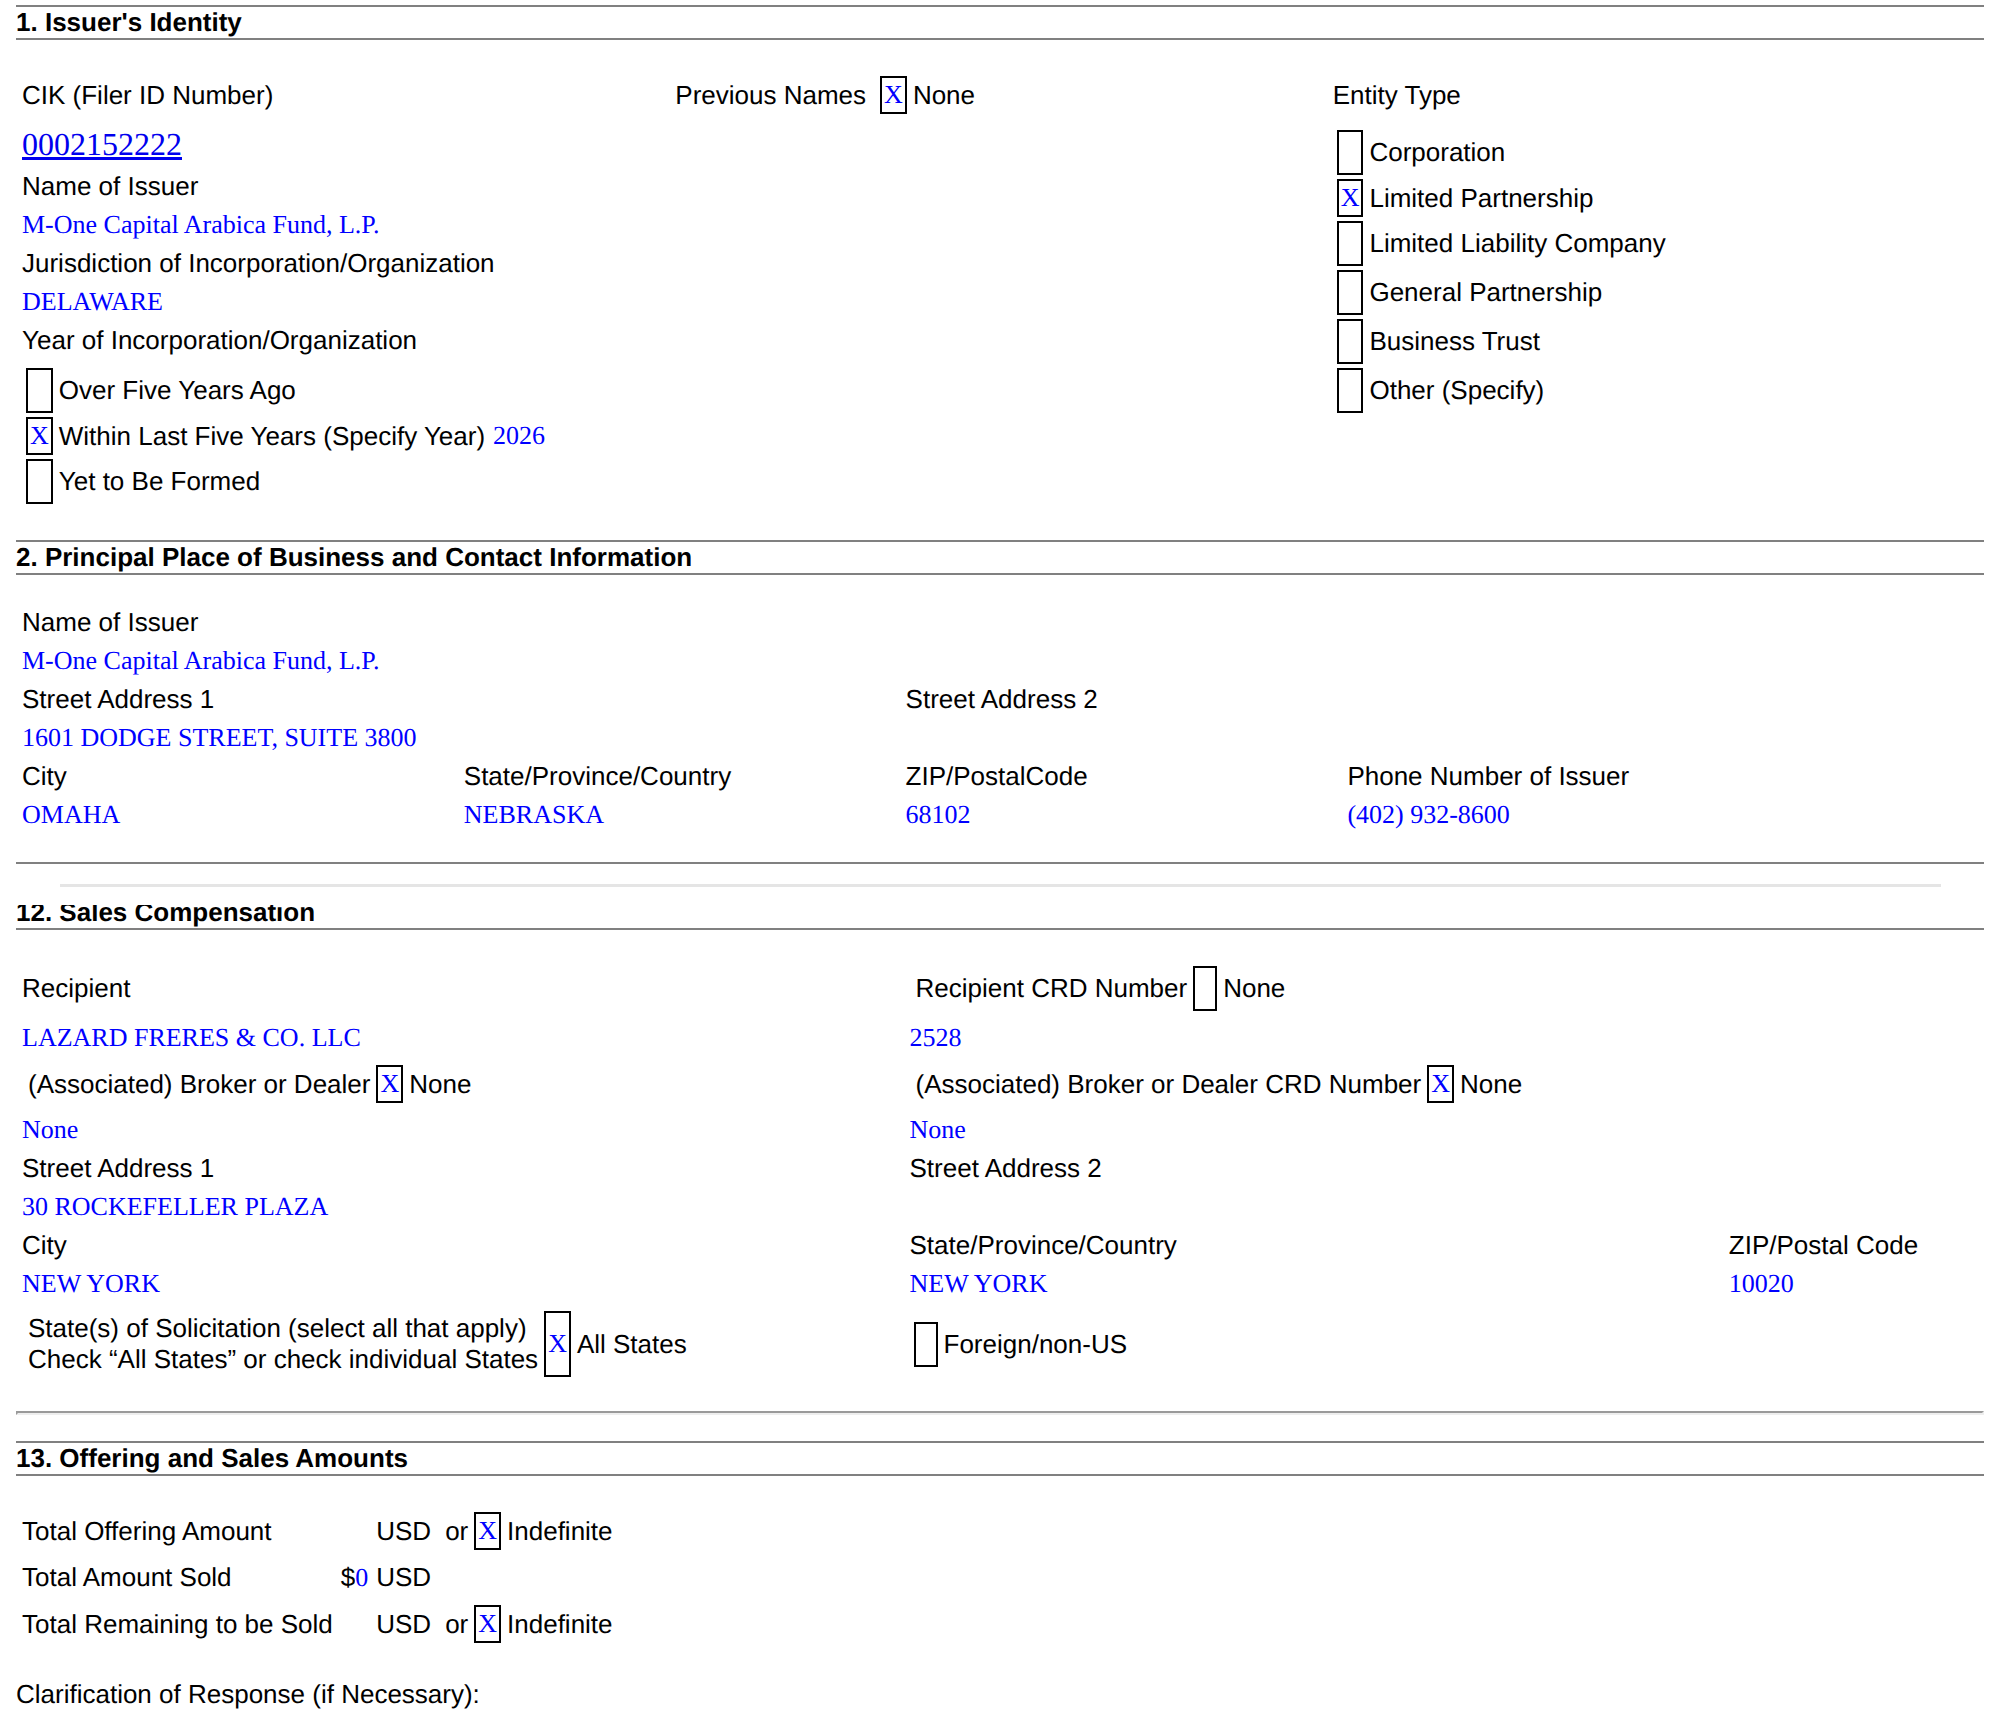Check the Limited Liability Company box
This screenshot has width=2000, height=1725.
pyautogui.click(x=1349, y=243)
